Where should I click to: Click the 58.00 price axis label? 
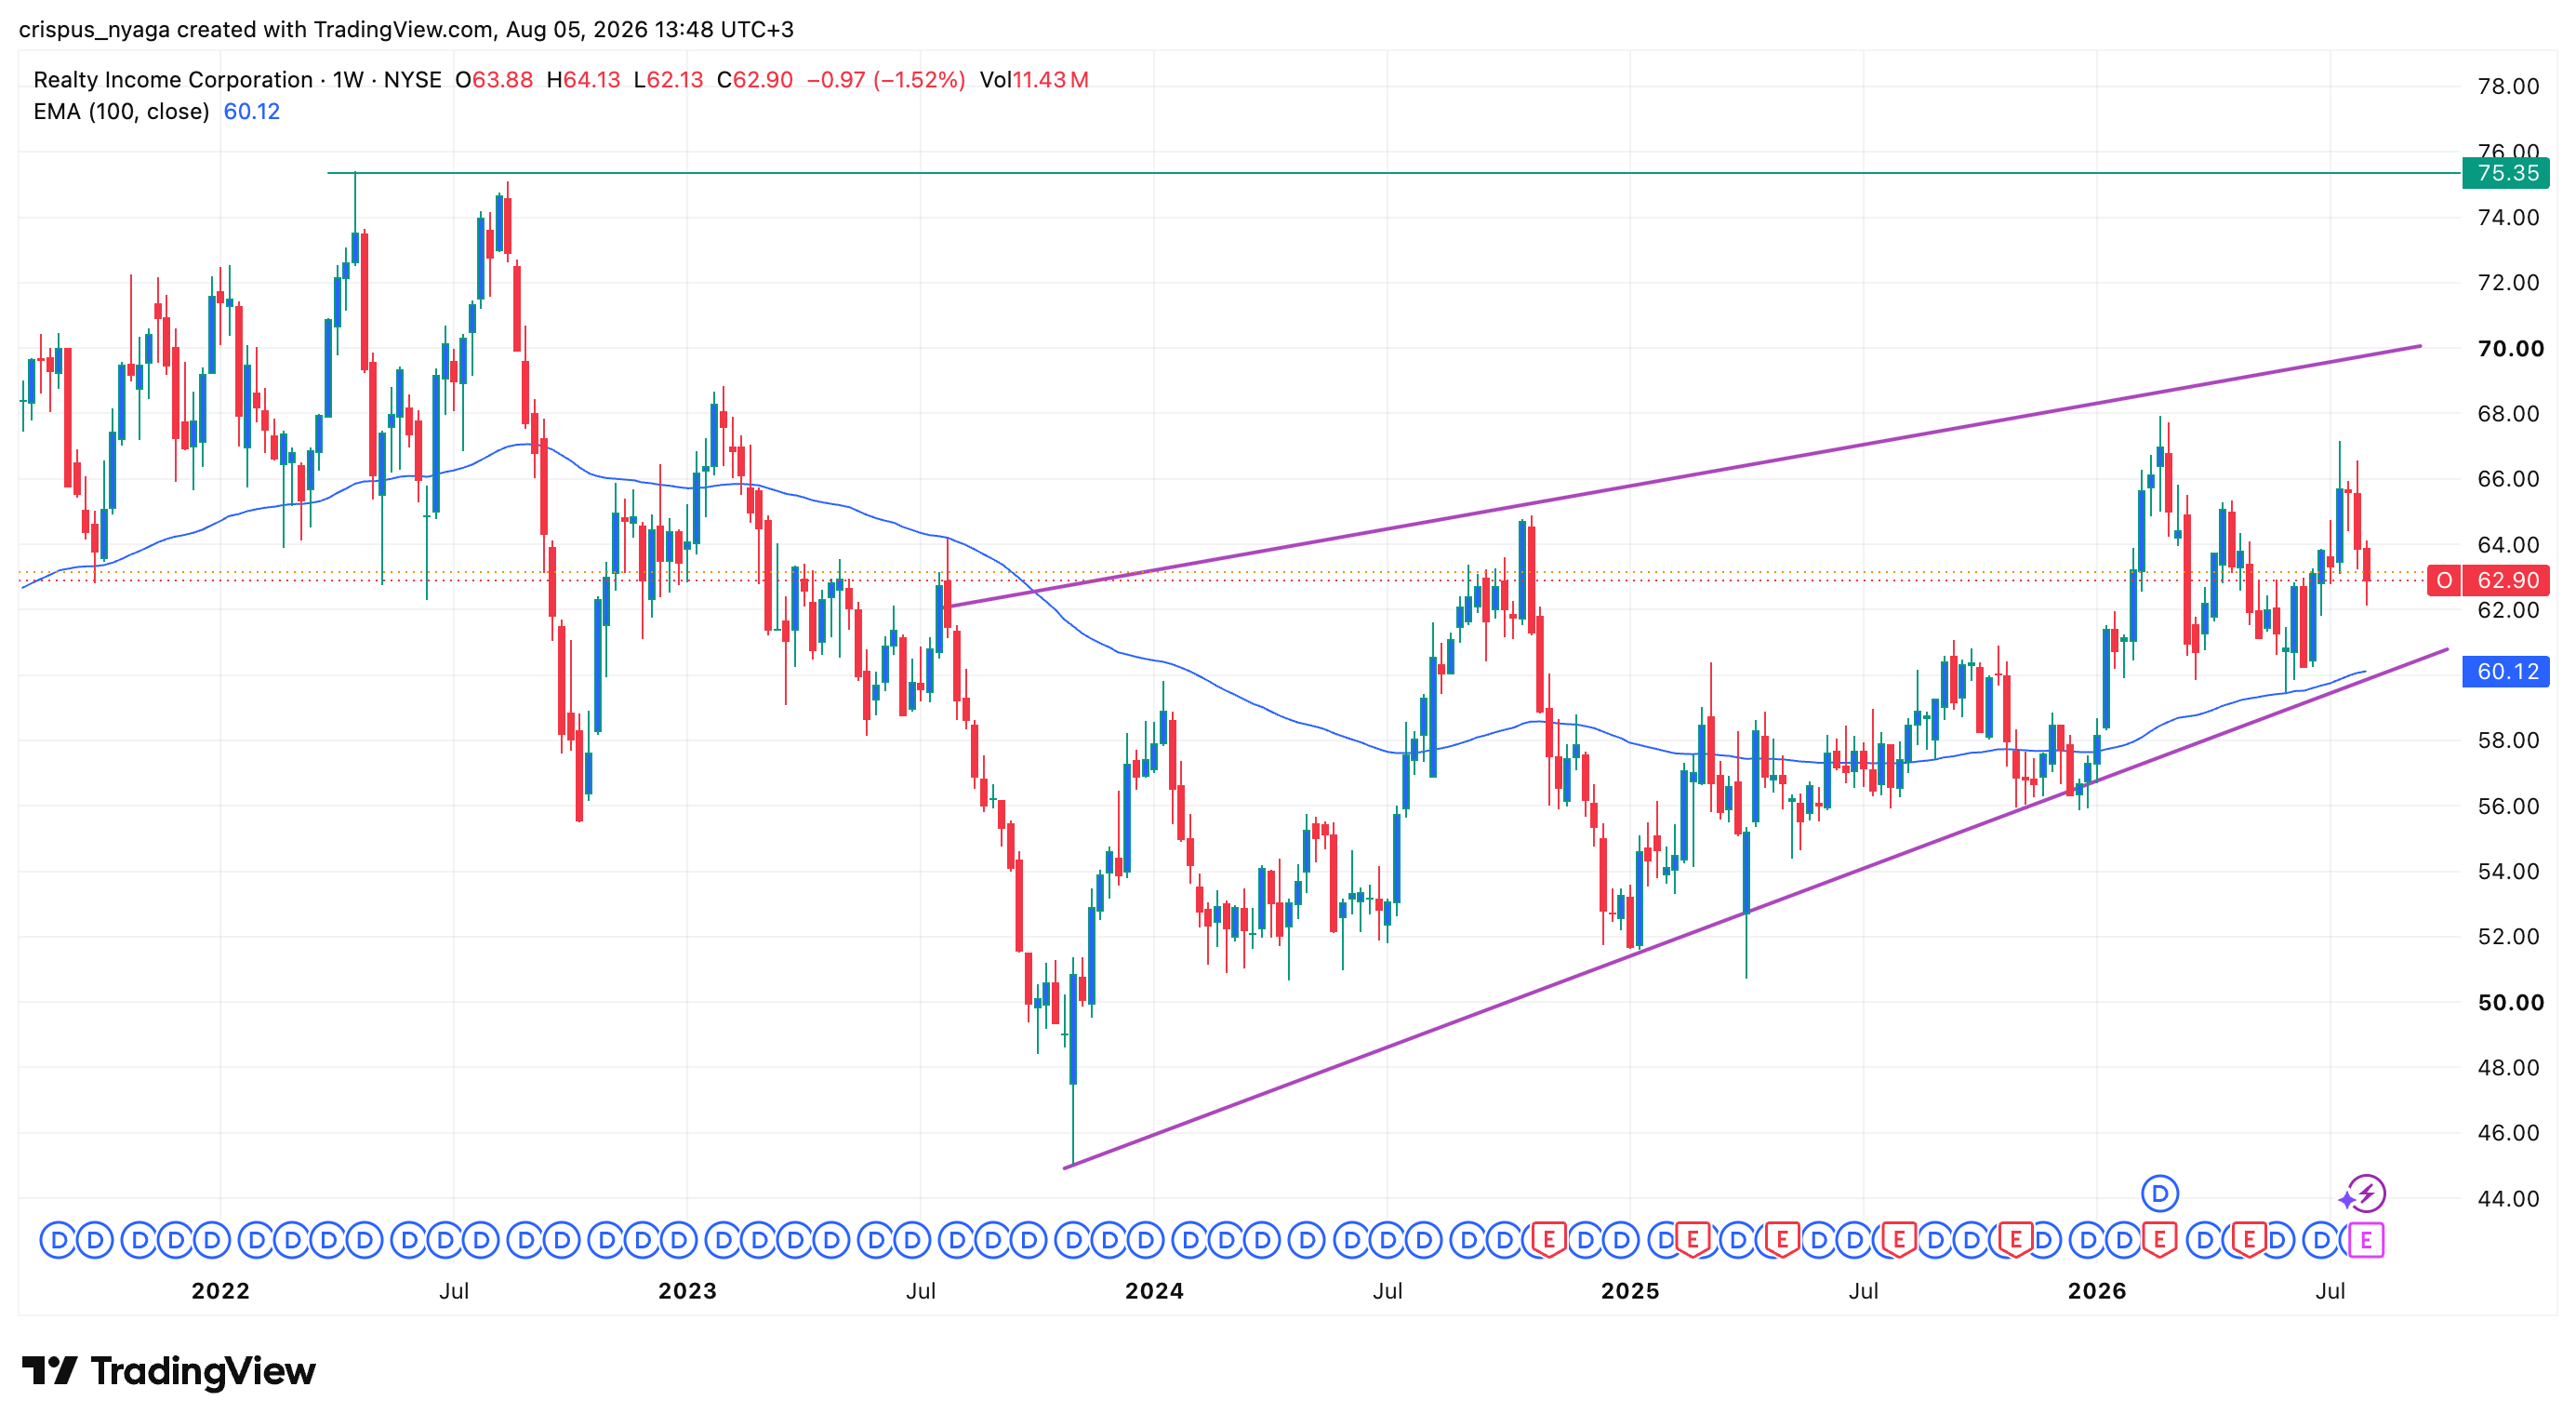point(2508,740)
